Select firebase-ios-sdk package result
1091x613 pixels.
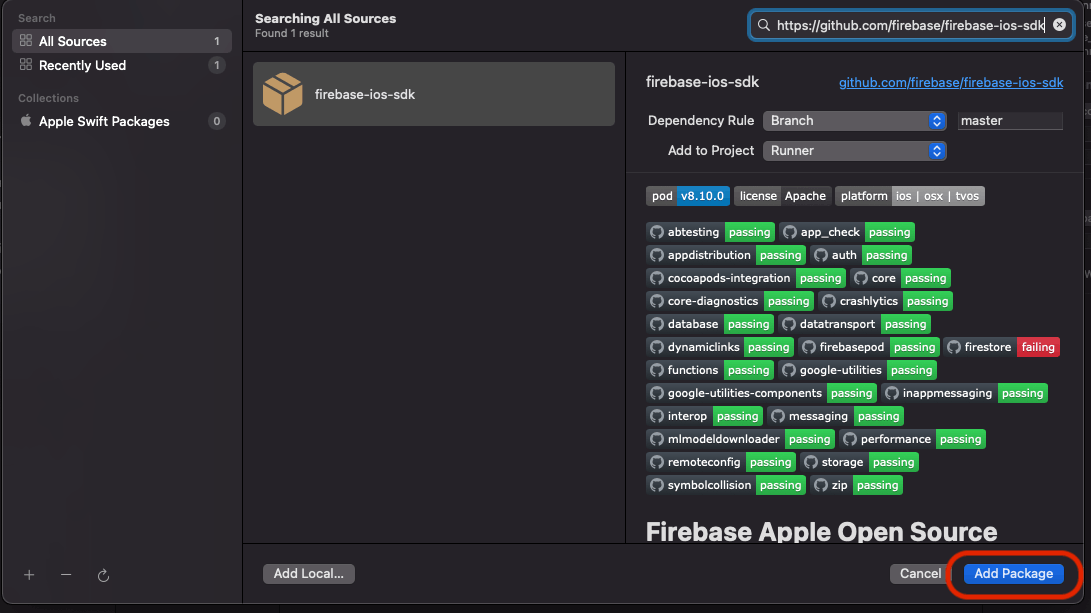(433, 94)
